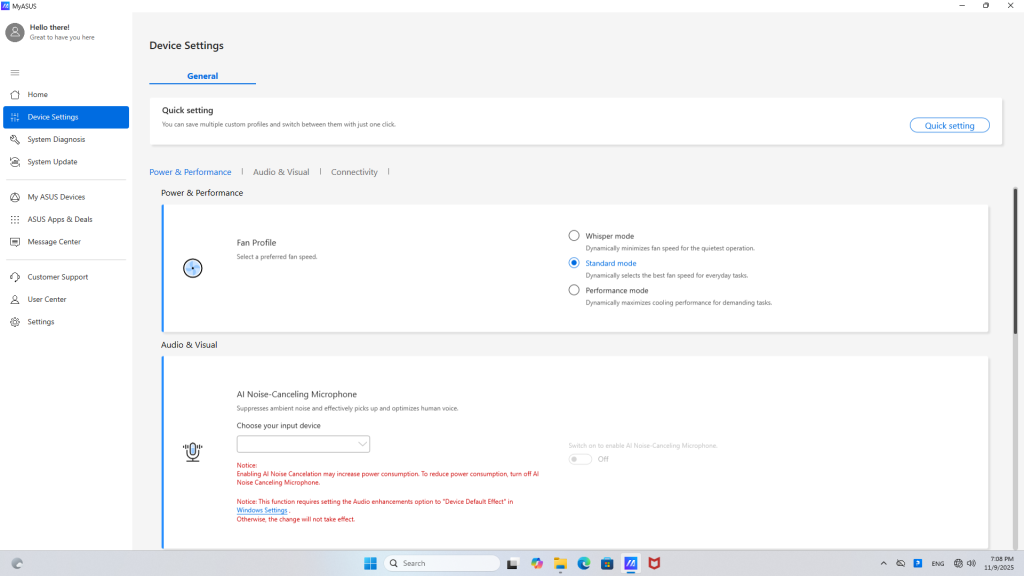
Task: Select Performance mode fan profile
Action: (x=574, y=290)
